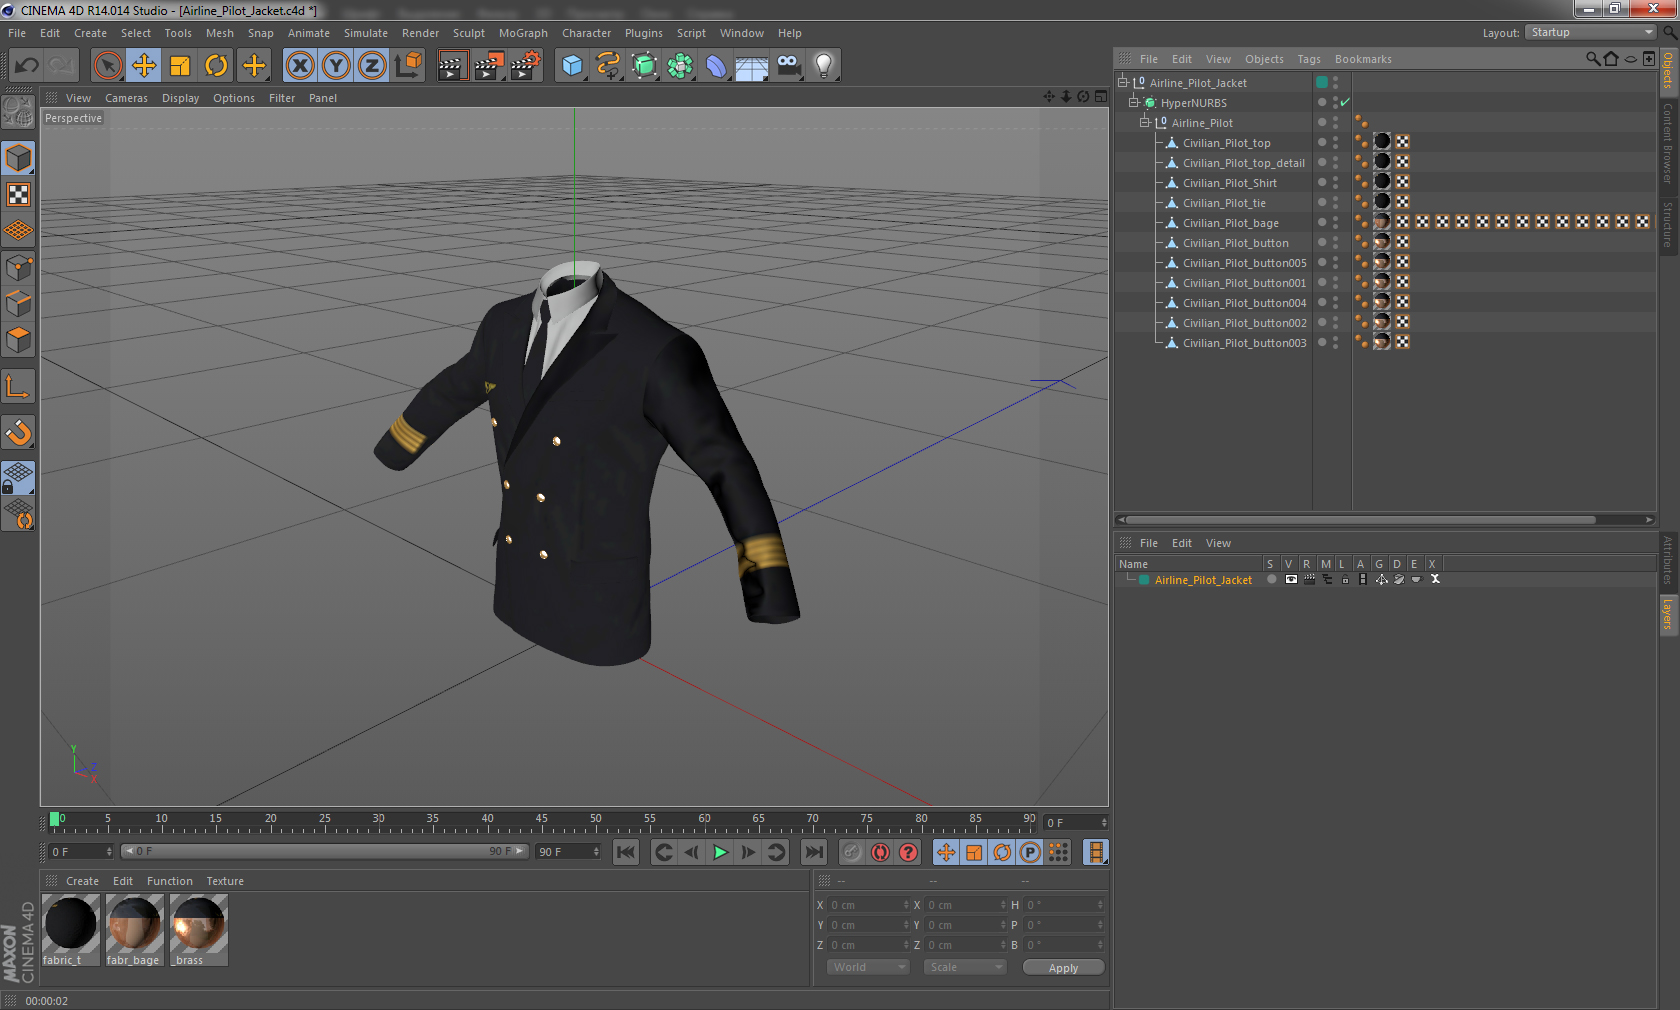This screenshot has width=1680, height=1010.
Task: Enable Edges mode icon
Action: 18,303
